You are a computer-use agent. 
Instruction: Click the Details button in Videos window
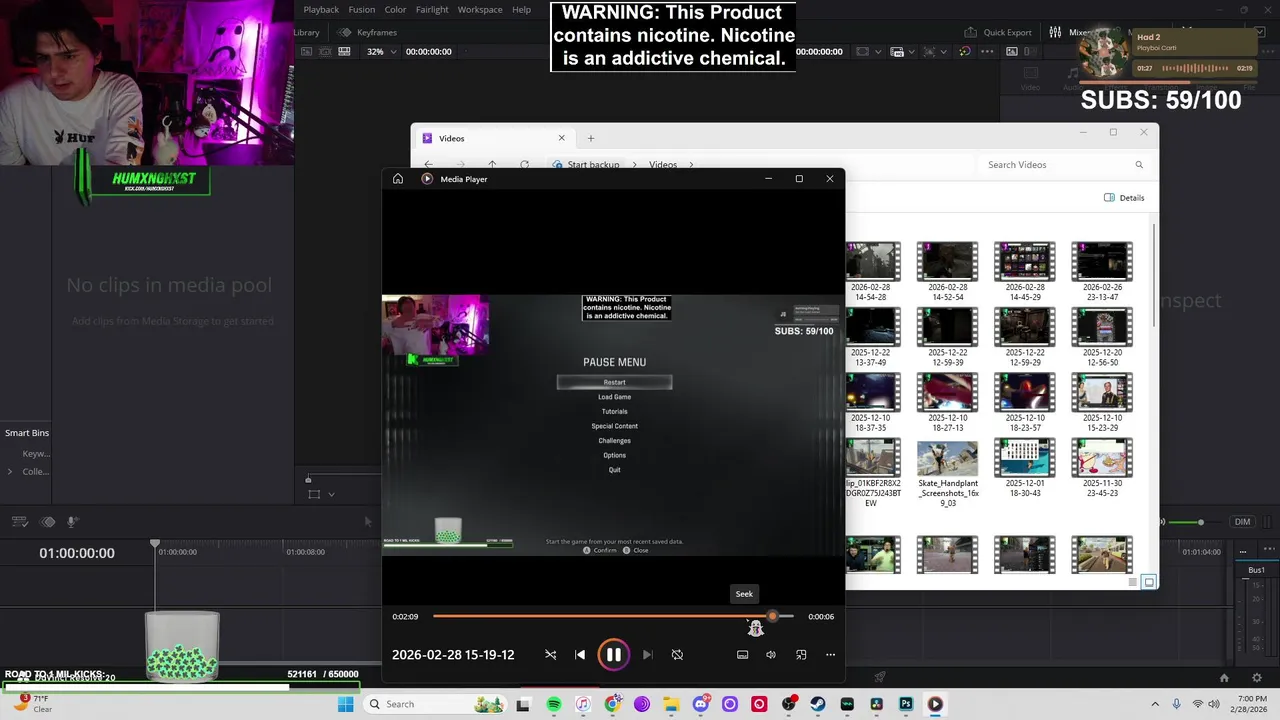(x=1124, y=198)
